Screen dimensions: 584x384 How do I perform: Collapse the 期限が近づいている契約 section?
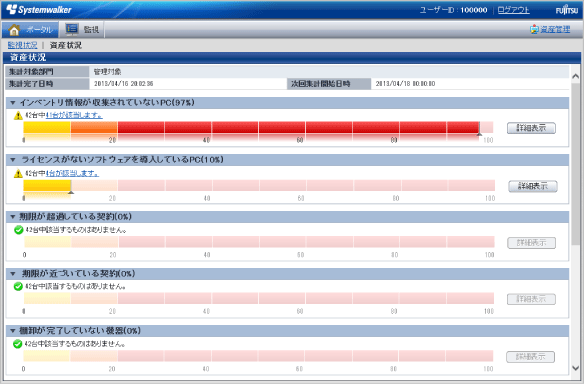pyautogui.click(x=13, y=274)
